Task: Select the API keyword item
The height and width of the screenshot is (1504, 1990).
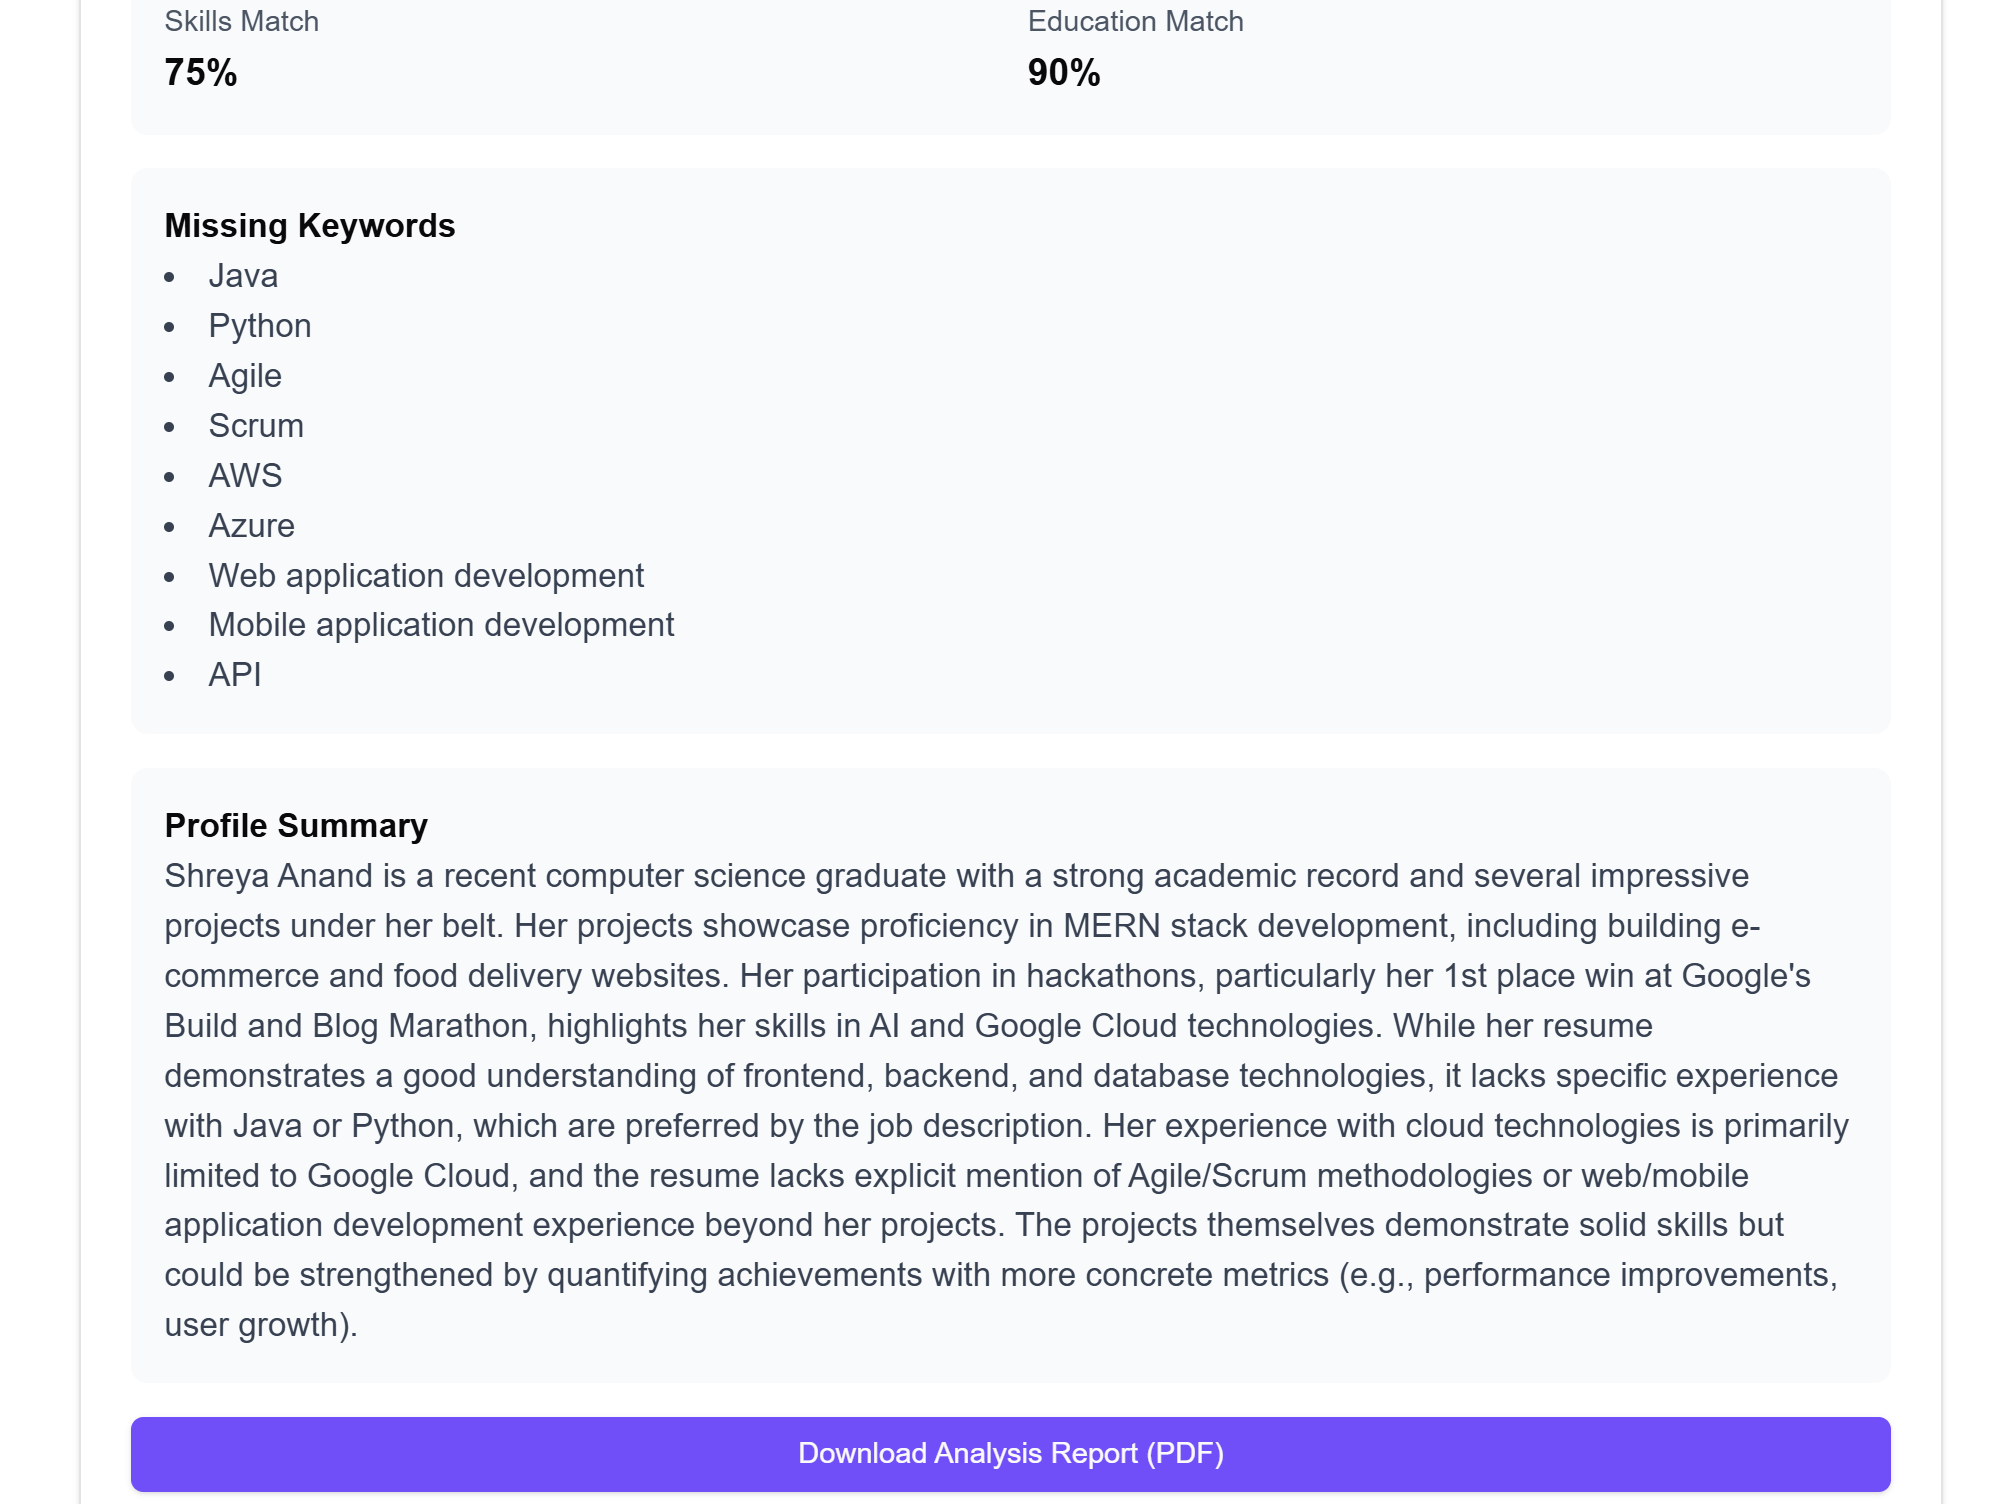Action: tap(235, 675)
